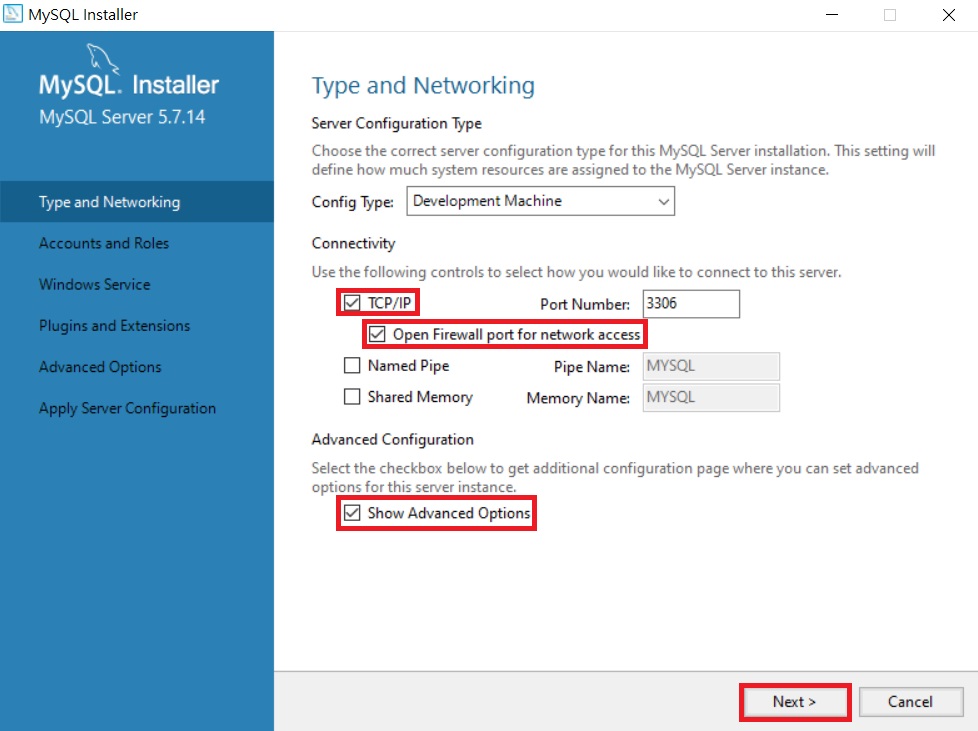The width and height of the screenshot is (978, 731).
Task: Click the 'Port Number:' label
Action: (585, 304)
